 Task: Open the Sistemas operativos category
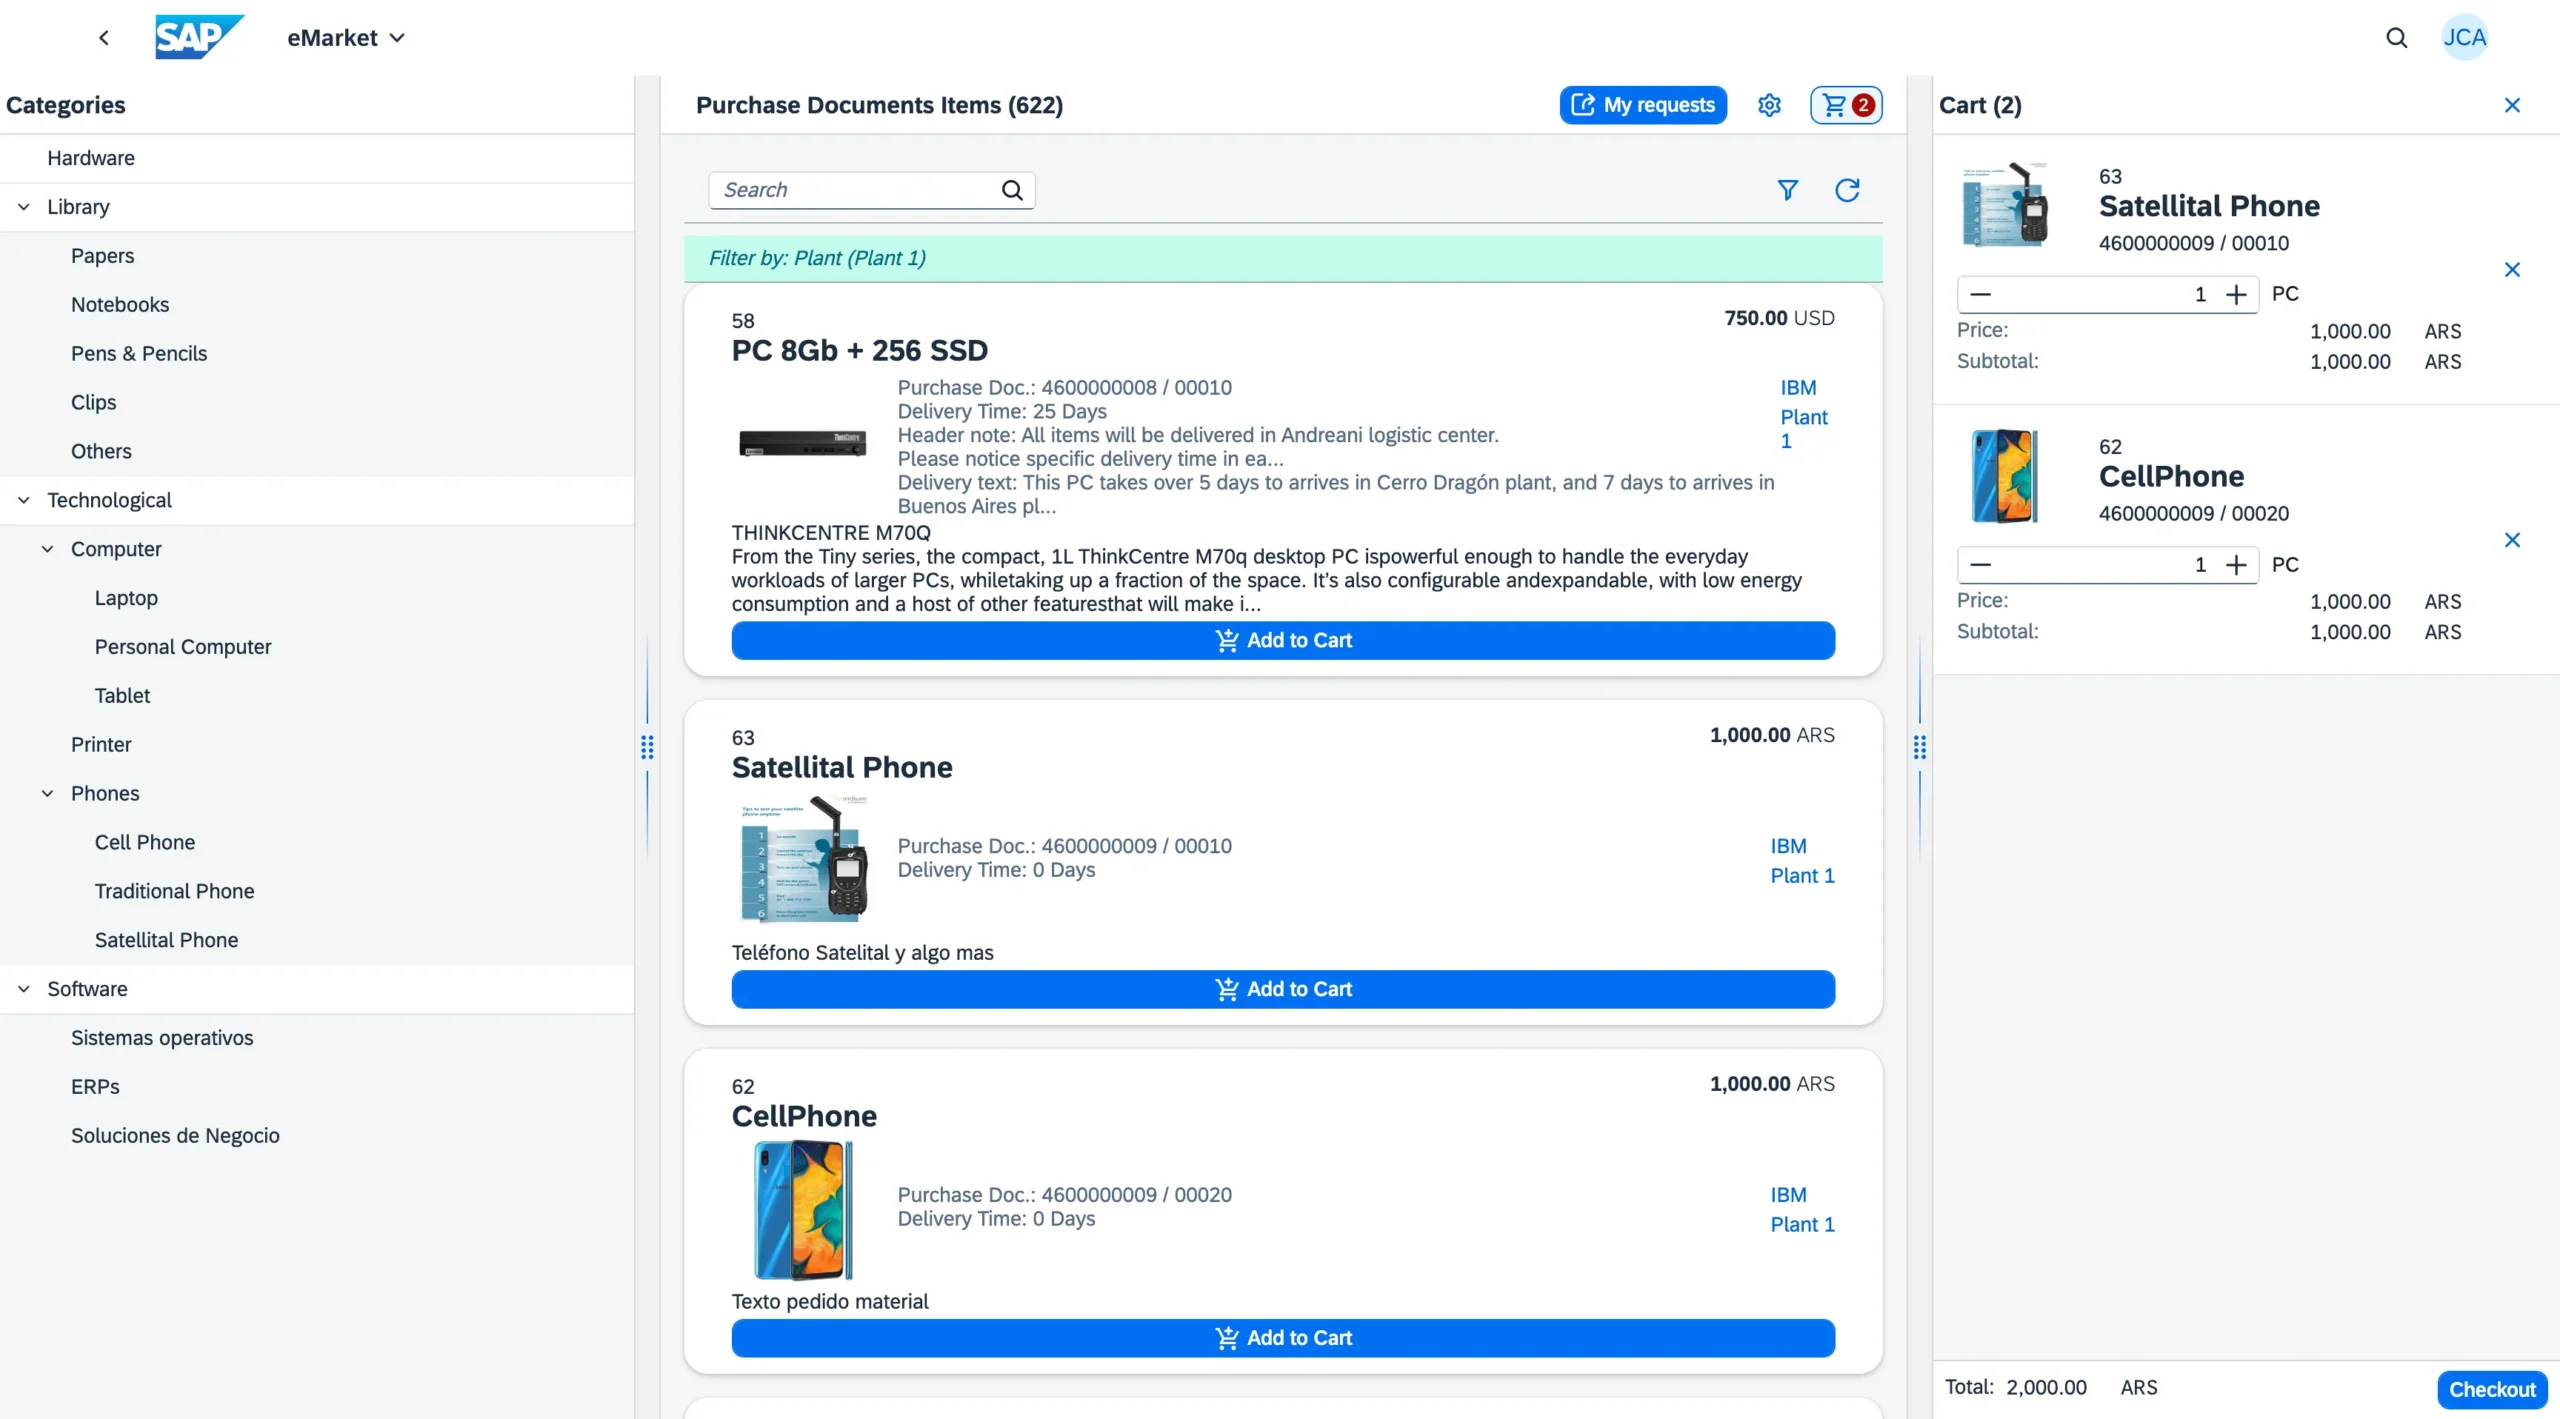pos(162,1037)
